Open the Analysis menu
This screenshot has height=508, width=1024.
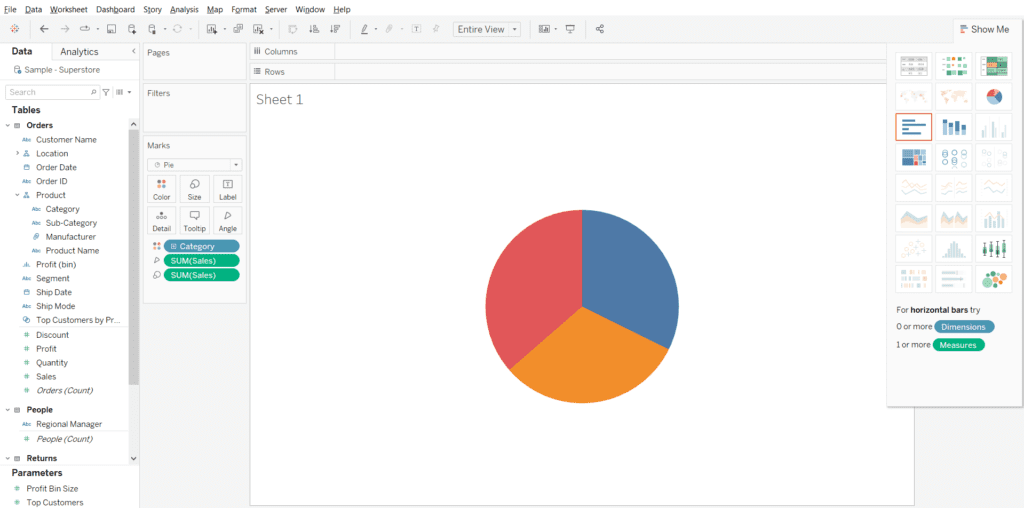[184, 9]
